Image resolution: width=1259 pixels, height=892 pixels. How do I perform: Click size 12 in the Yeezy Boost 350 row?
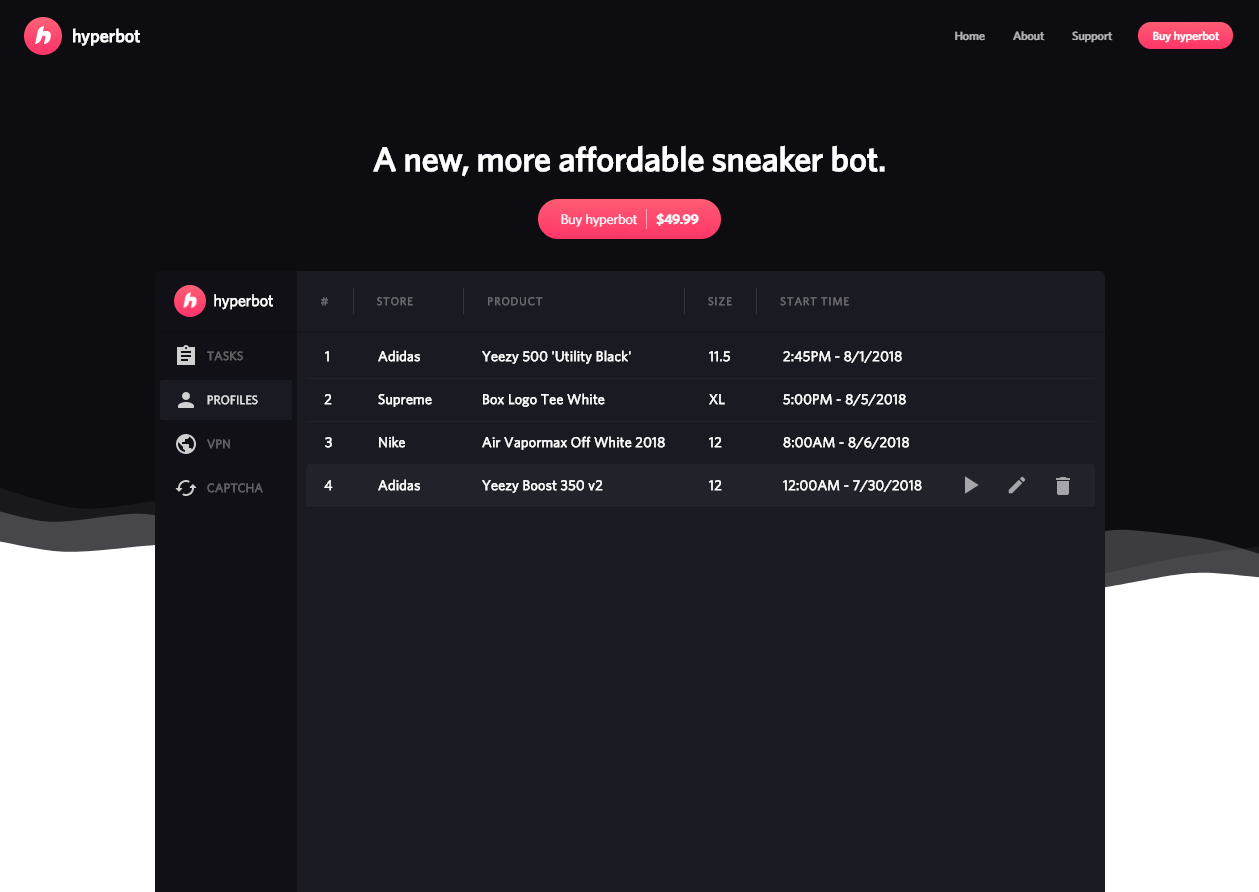(x=715, y=486)
